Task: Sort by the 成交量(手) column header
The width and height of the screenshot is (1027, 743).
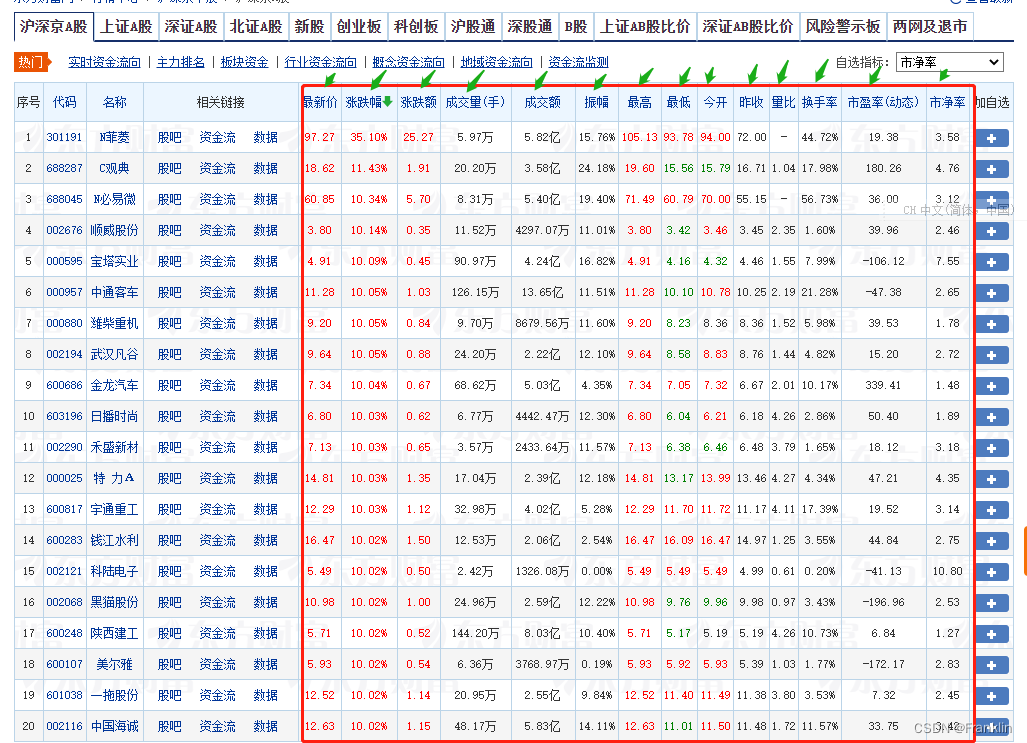Action: point(475,102)
